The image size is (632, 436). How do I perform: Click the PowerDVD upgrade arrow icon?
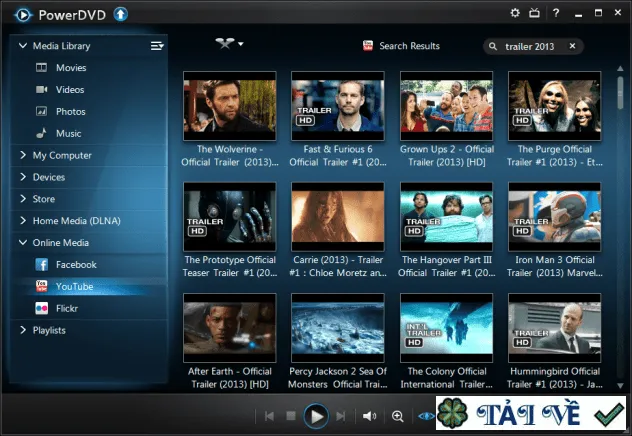pyautogui.click(x=121, y=15)
